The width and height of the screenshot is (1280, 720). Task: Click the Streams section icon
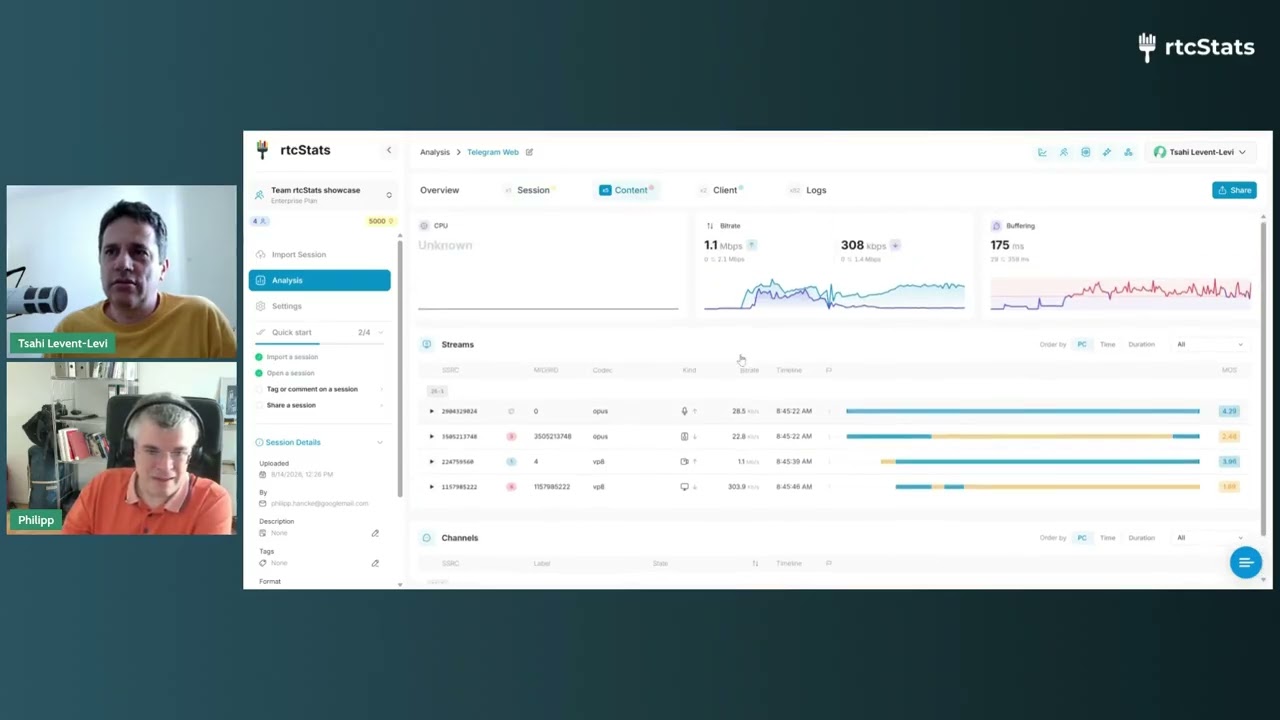[426, 344]
